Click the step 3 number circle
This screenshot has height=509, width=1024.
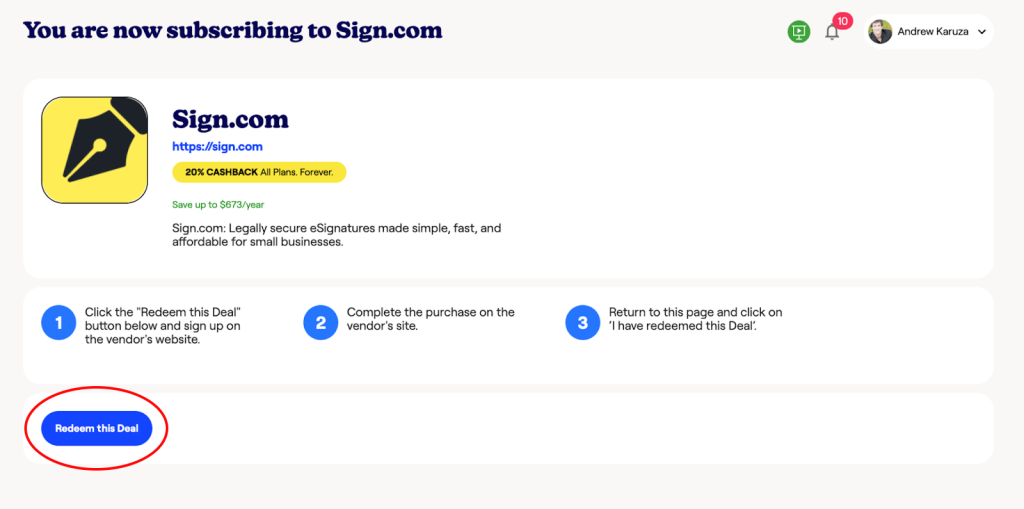(583, 323)
